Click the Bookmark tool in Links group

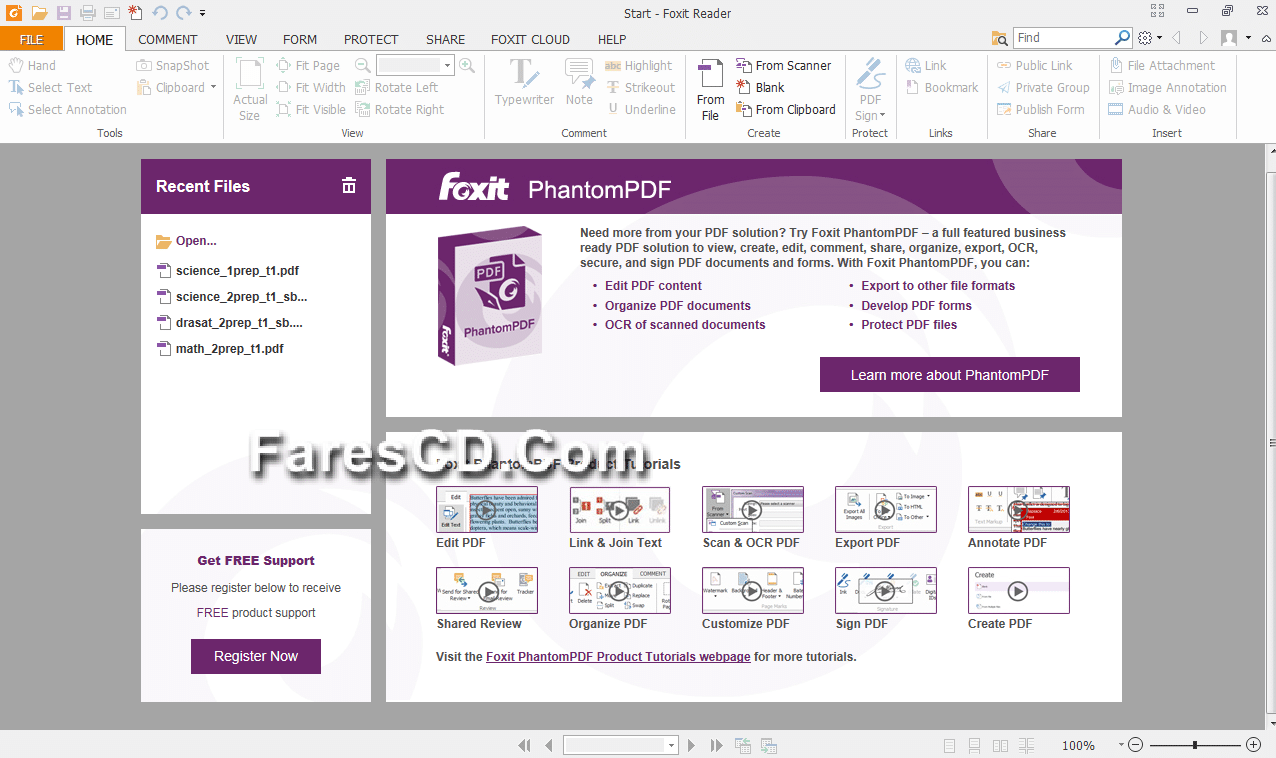click(942, 87)
